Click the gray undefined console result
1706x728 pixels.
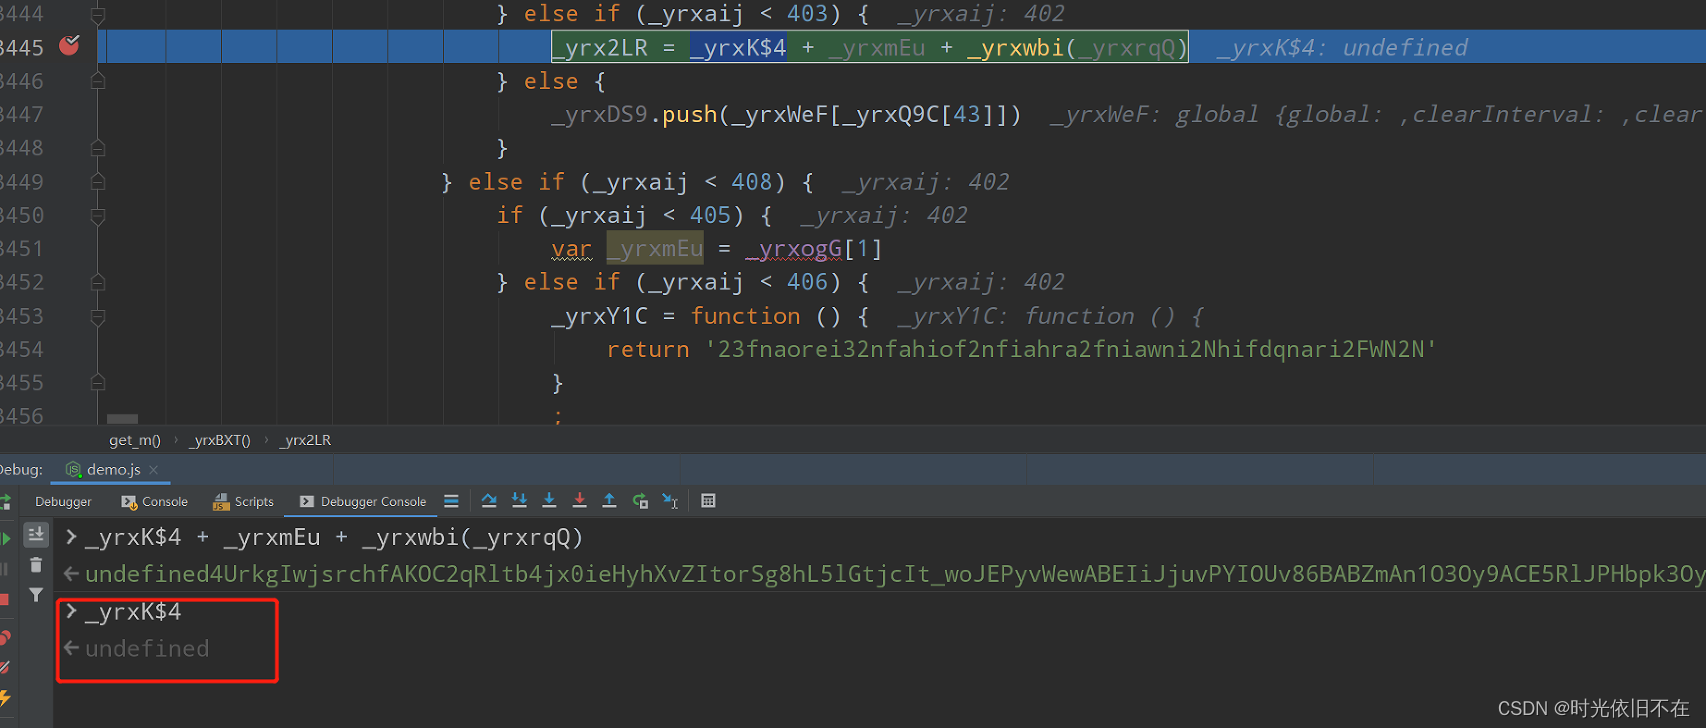coord(147,649)
